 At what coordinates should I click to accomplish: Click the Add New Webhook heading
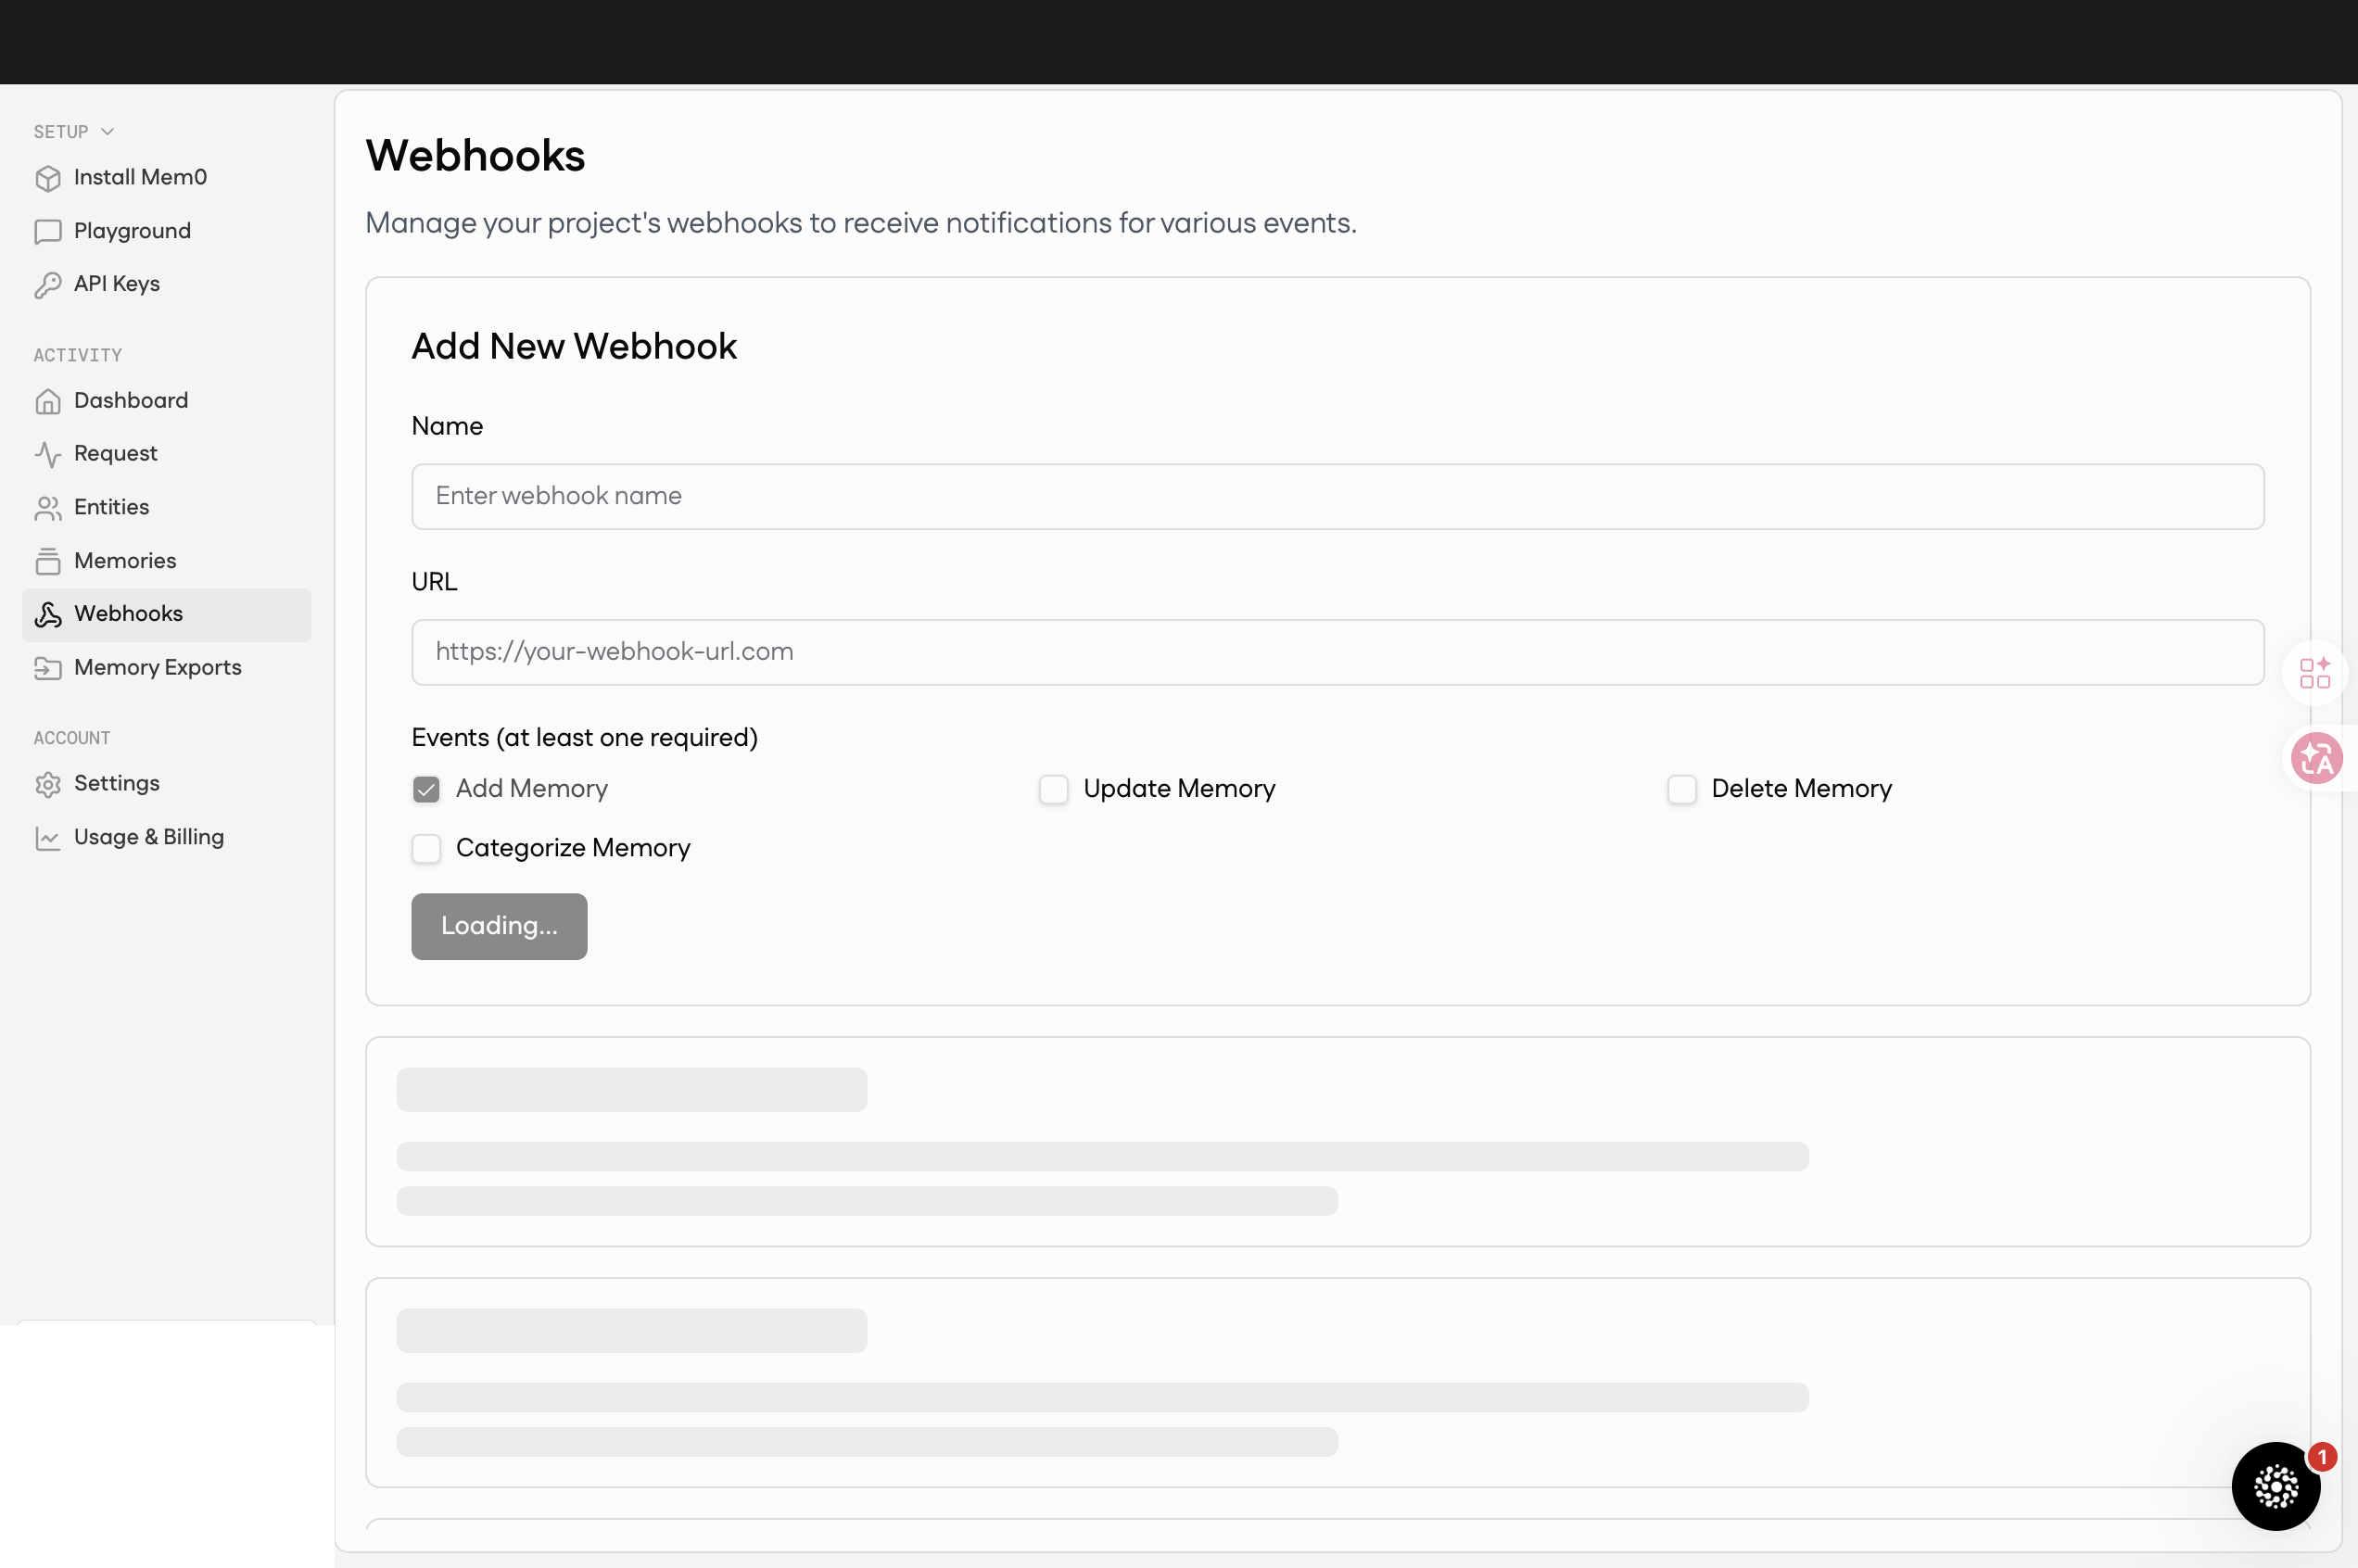pyautogui.click(x=574, y=346)
